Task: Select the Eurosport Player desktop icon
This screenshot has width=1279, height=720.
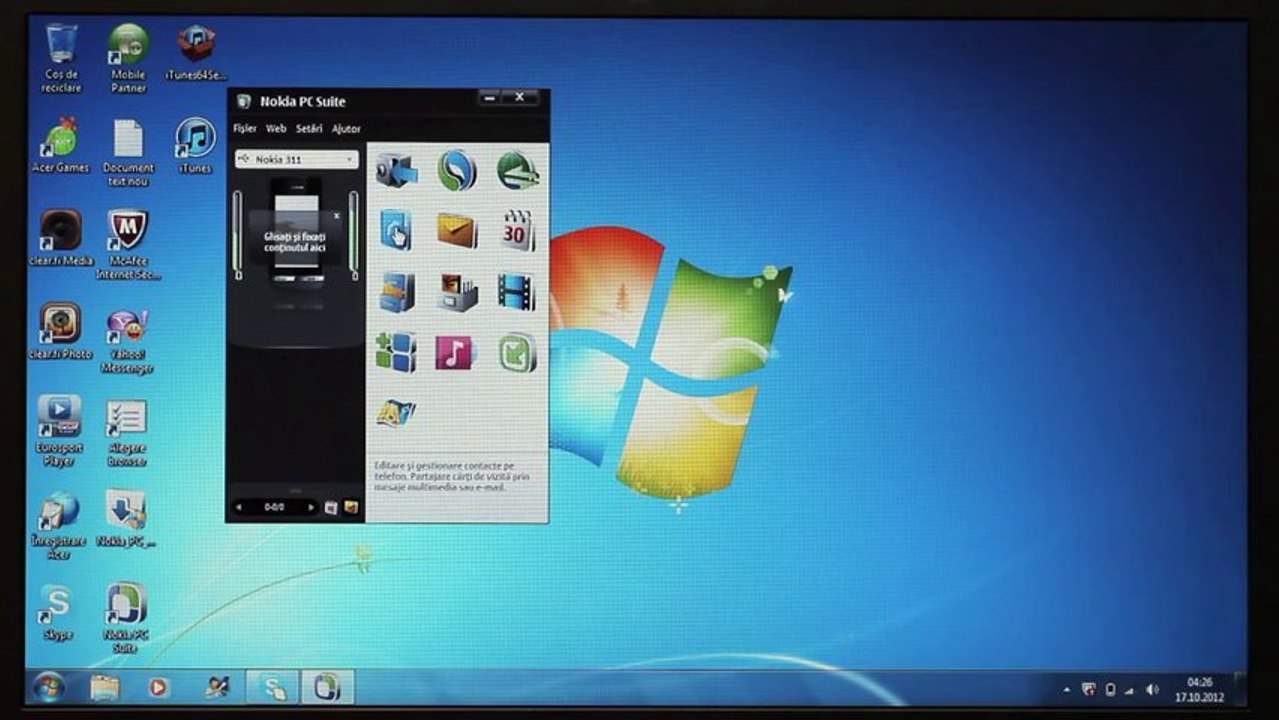Action: pyautogui.click(x=60, y=430)
